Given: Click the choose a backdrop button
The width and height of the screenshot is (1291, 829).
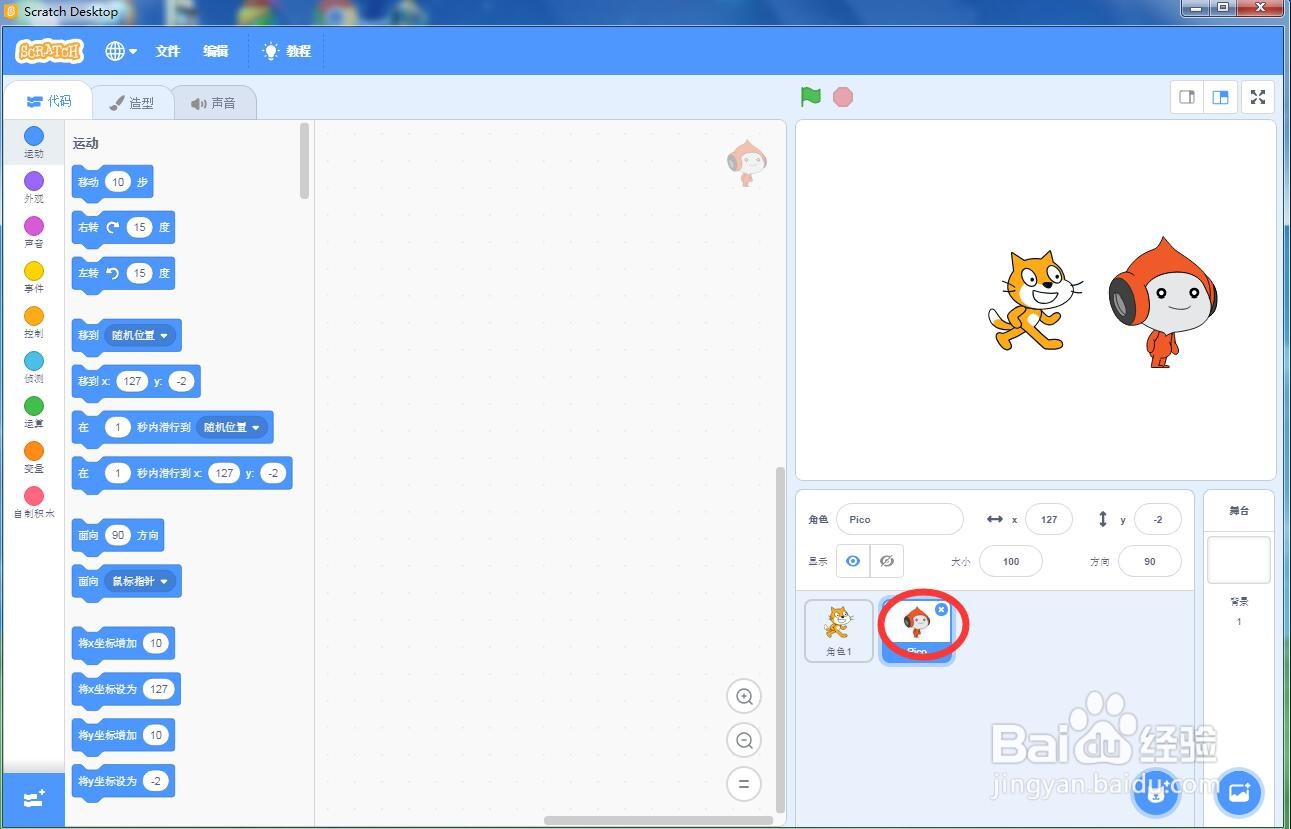Looking at the screenshot, I should (1239, 793).
